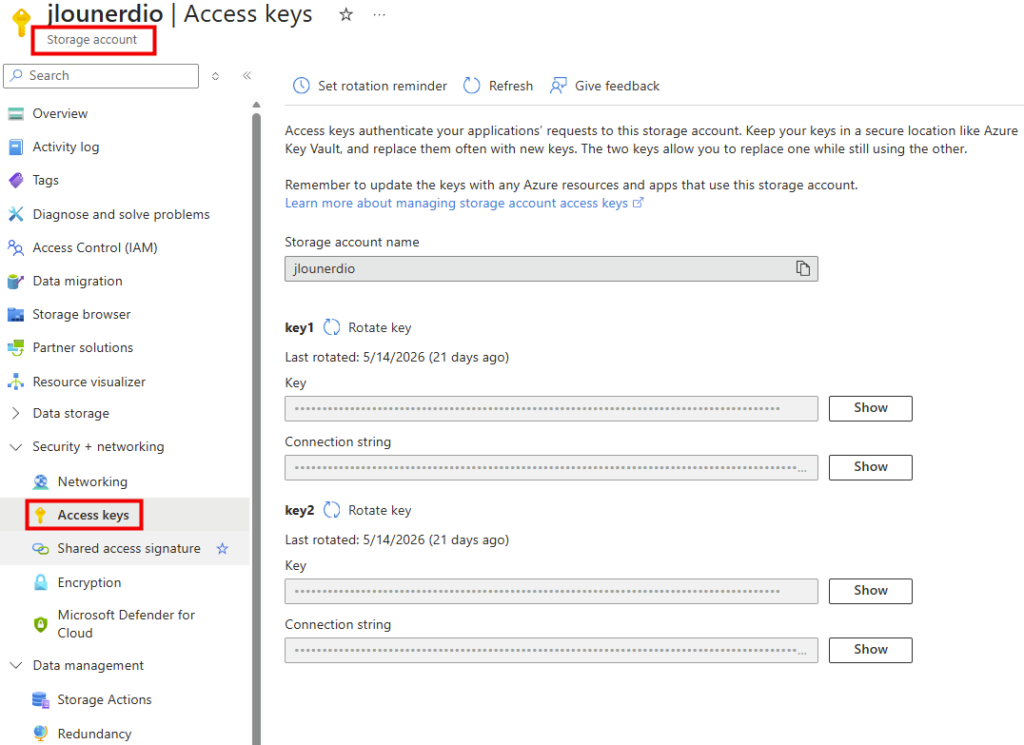1024x745 pixels.
Task: Show the key2 Key value
Action: (x=871, y=591)
